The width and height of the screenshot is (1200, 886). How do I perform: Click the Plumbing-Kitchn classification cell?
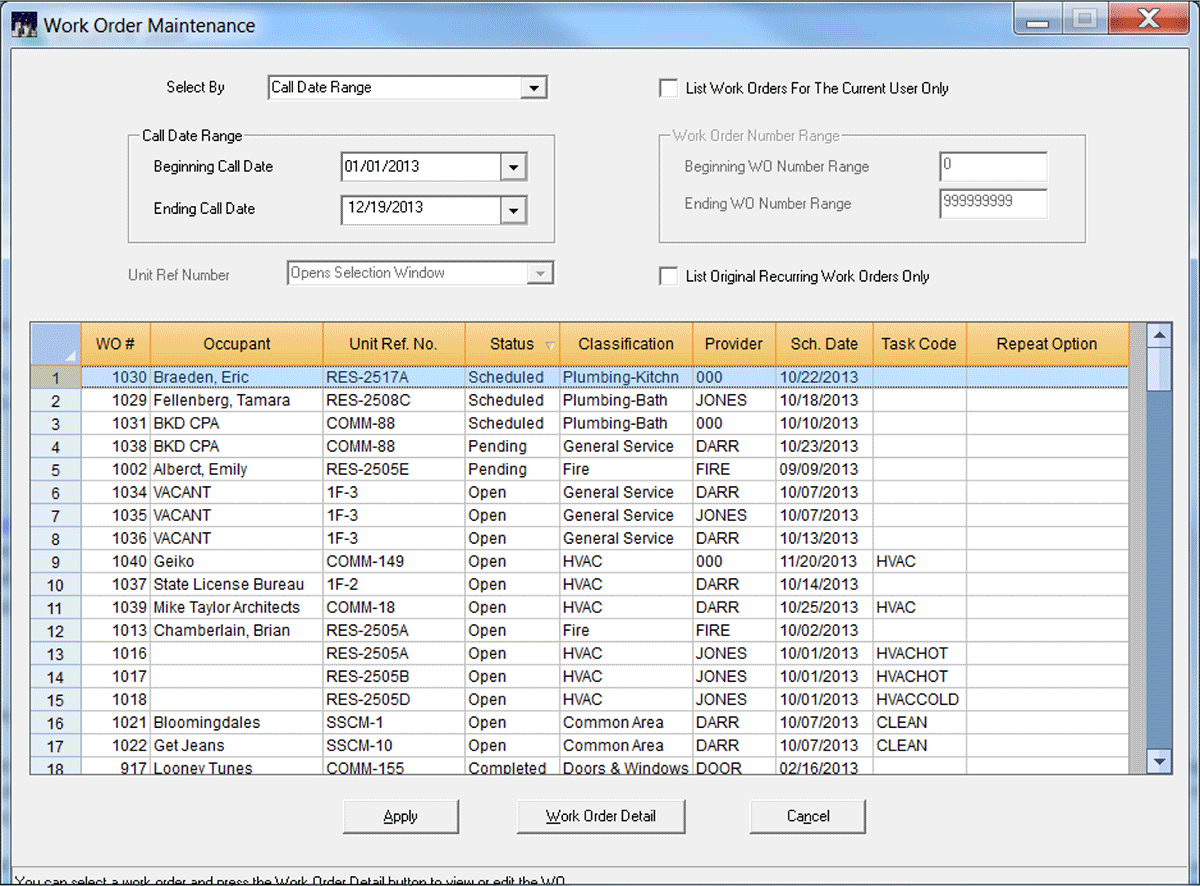coord(626,378)
